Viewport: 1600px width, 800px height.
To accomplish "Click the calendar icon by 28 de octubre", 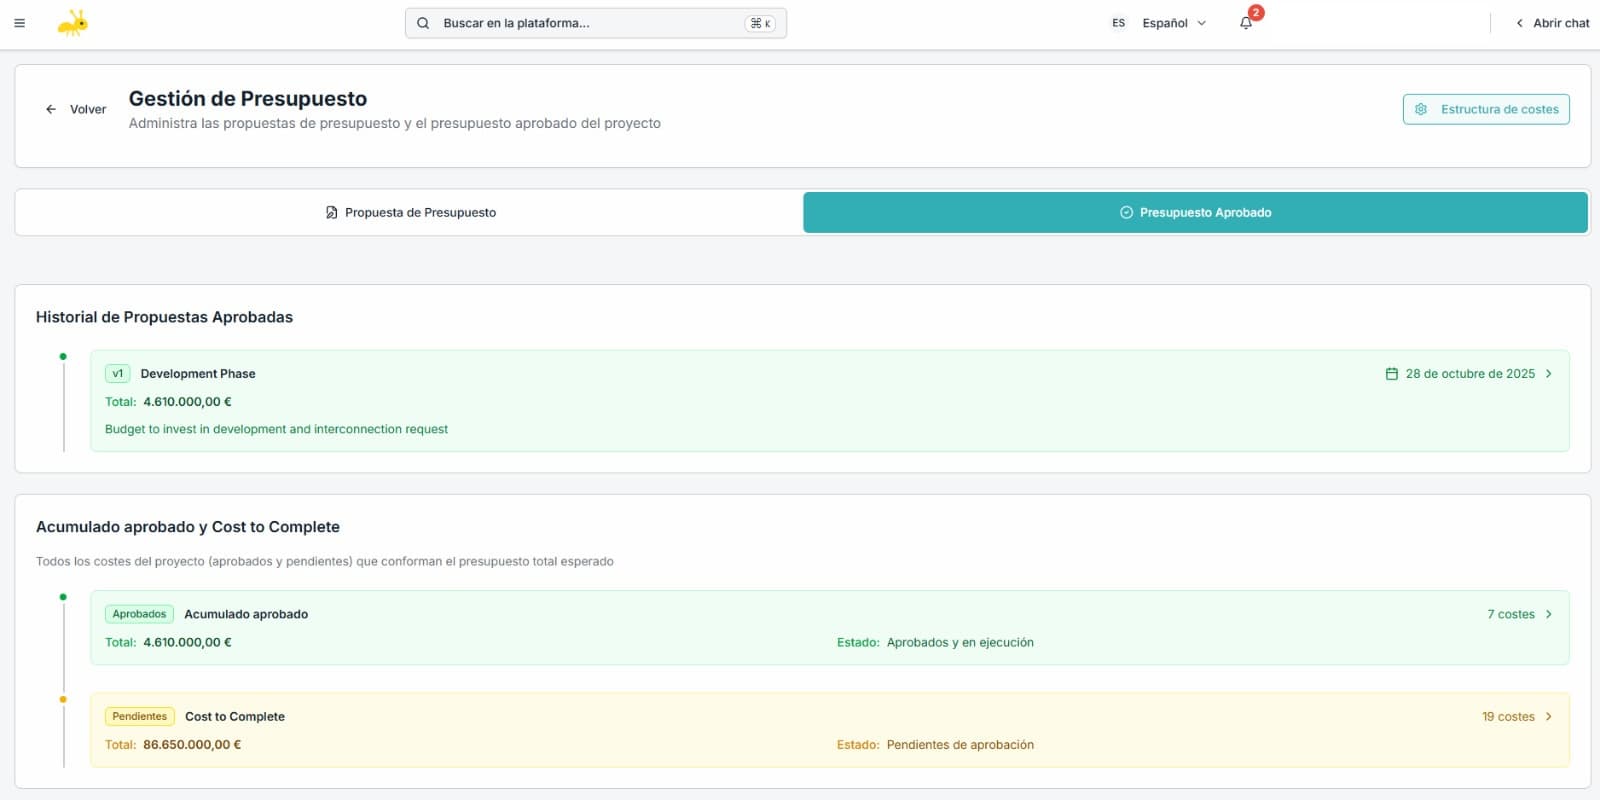I will pos(1391,374).
